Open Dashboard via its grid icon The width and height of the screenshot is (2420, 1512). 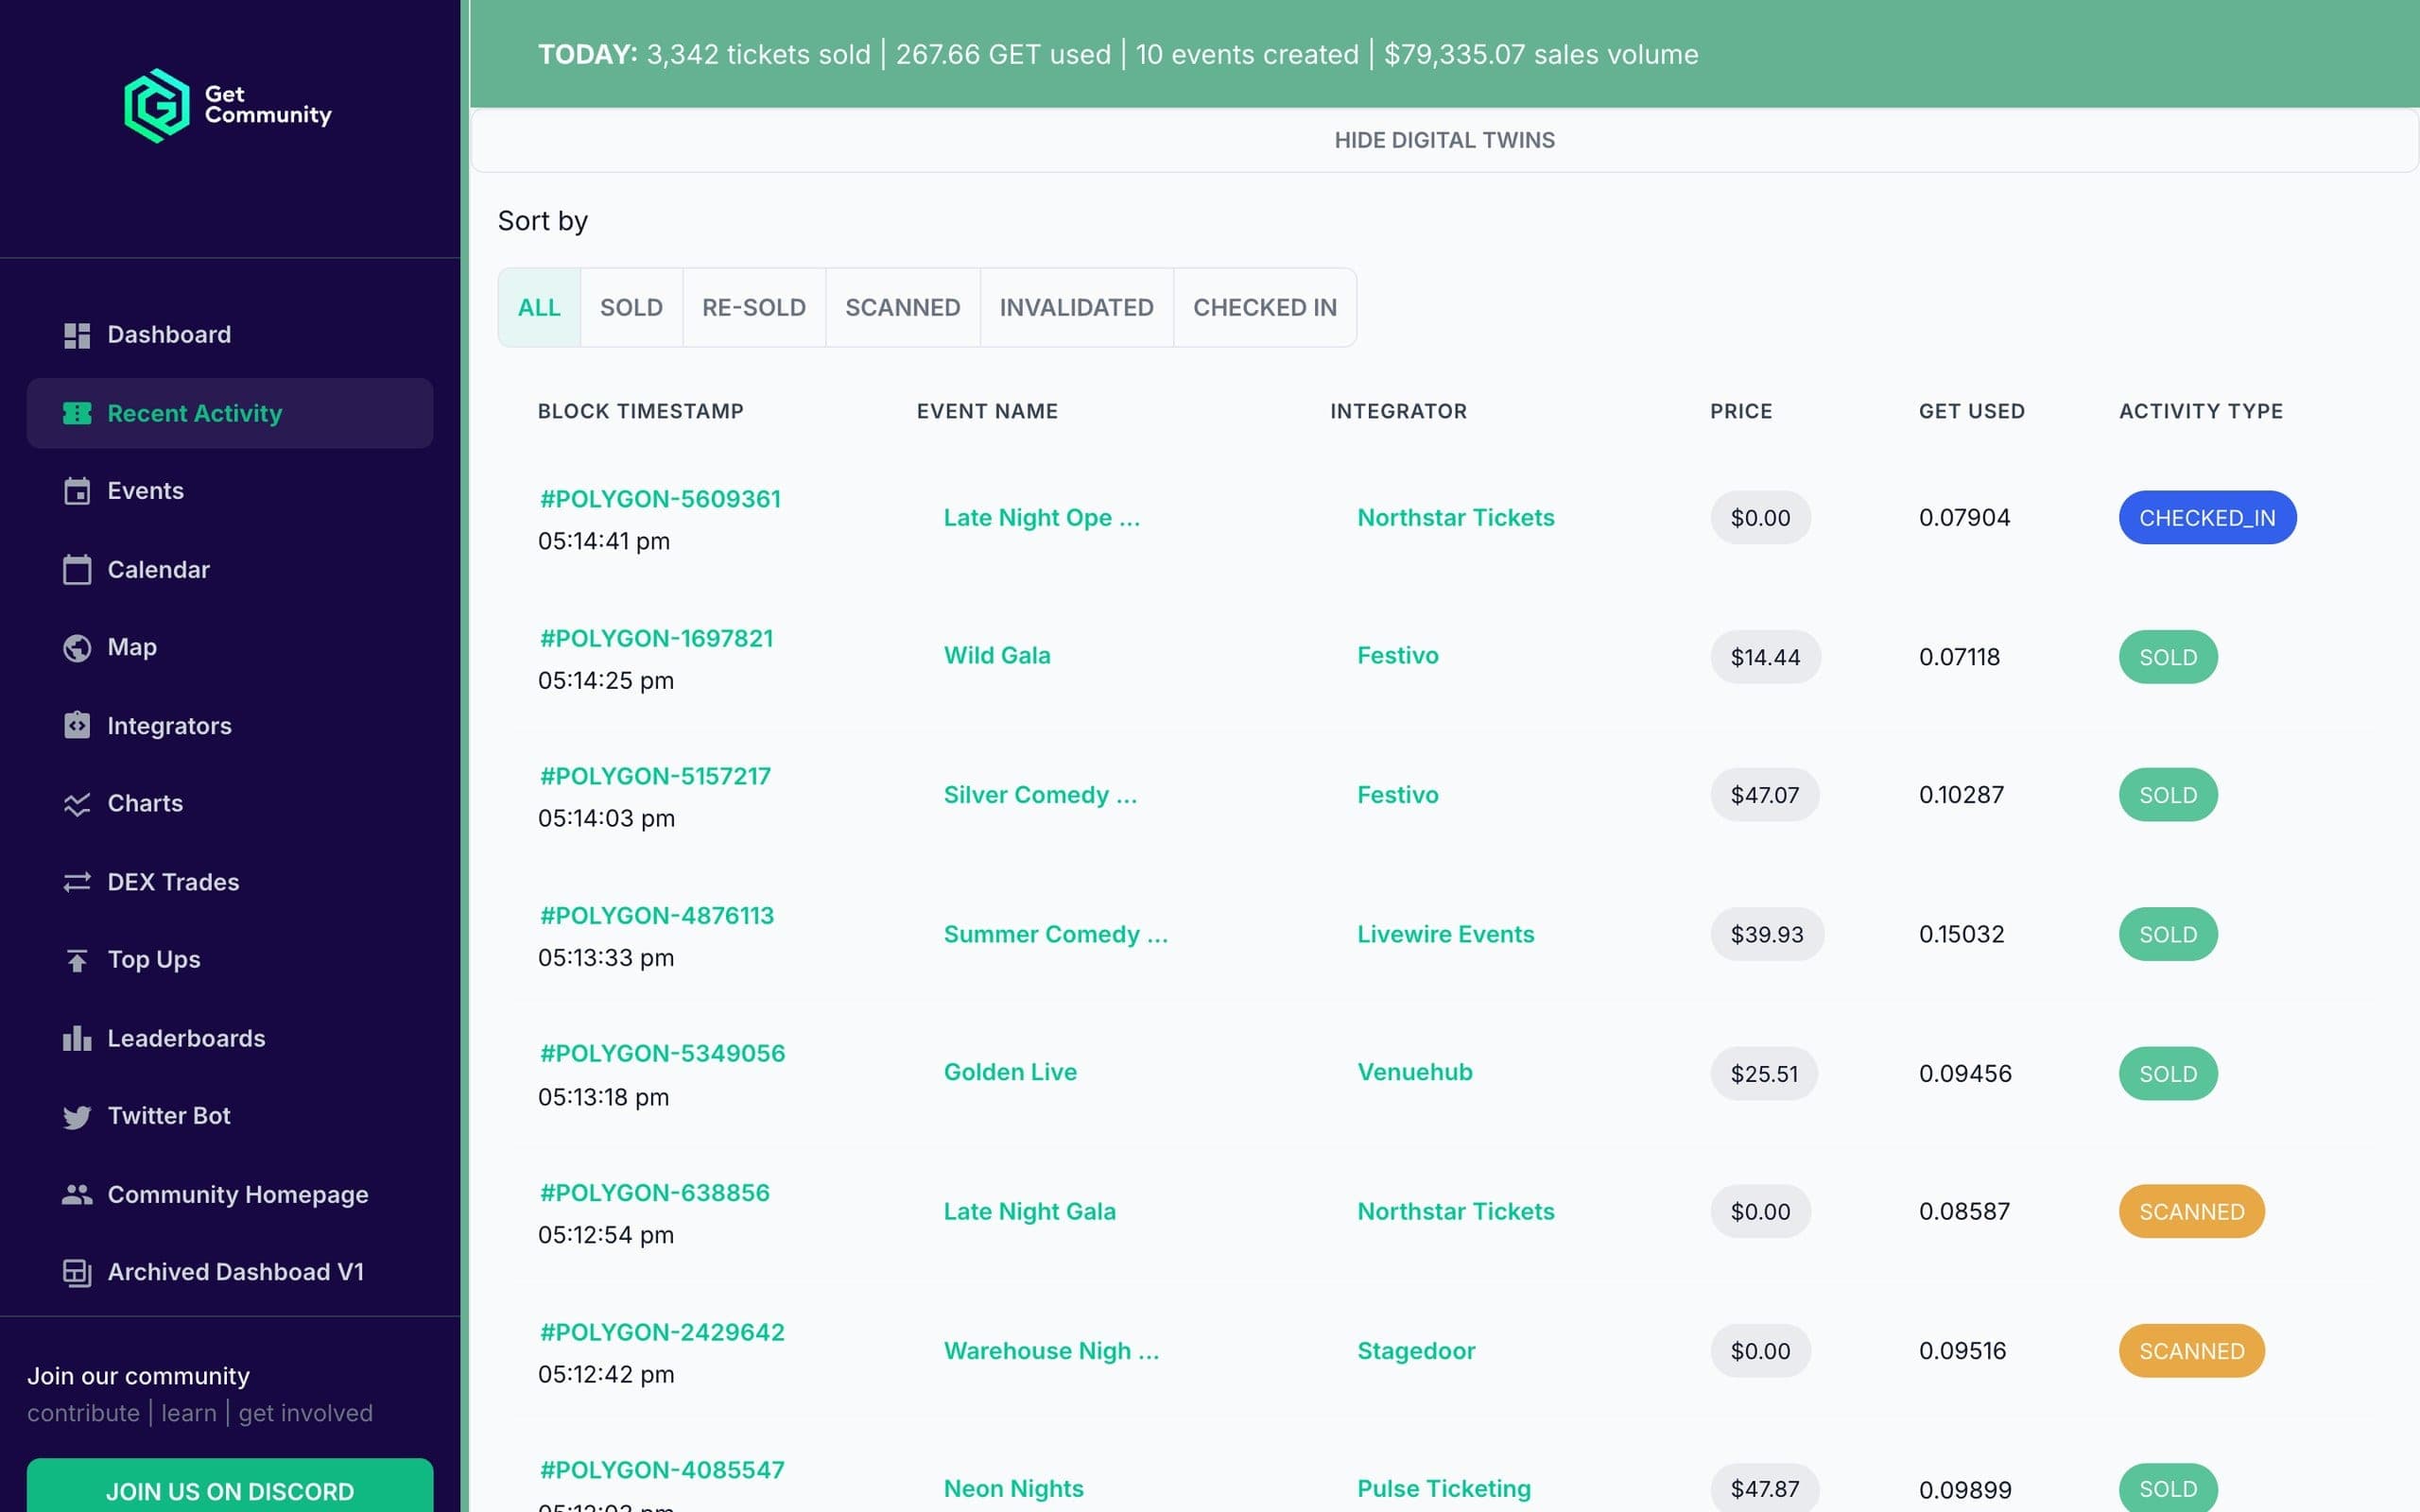click(x=77, y=335)
